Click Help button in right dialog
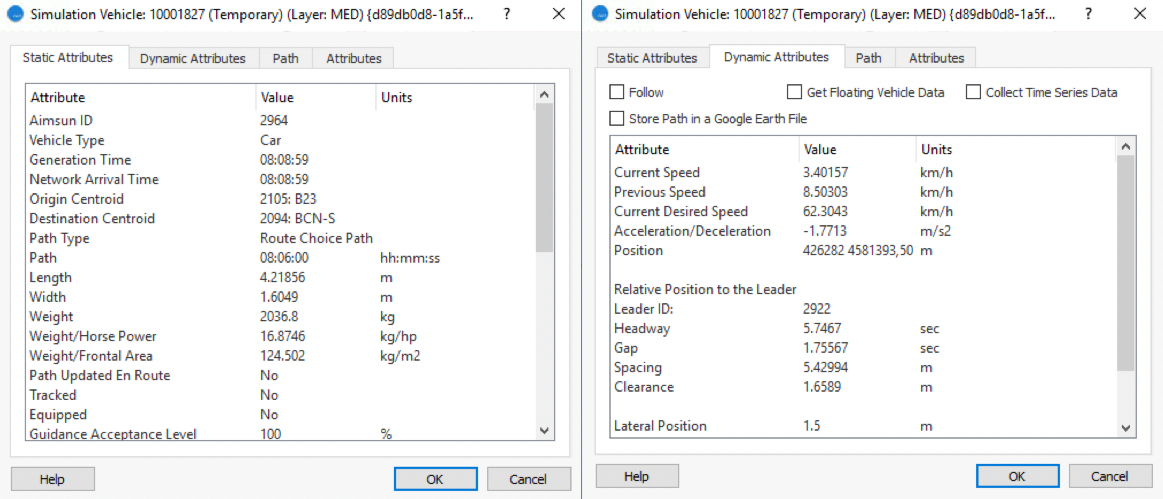The height and width of the screenshot is (499, 1163). point(637,477)
